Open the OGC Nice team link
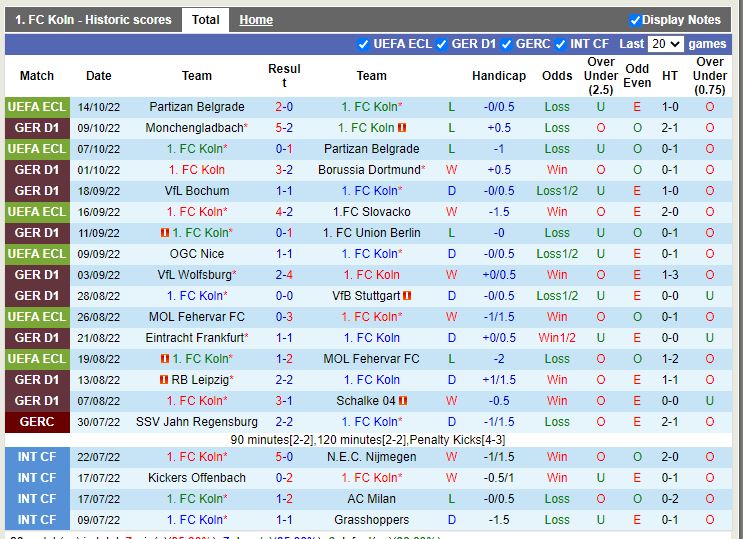The width and height of the screenshot is (743, 539). [x=197, y=254]
